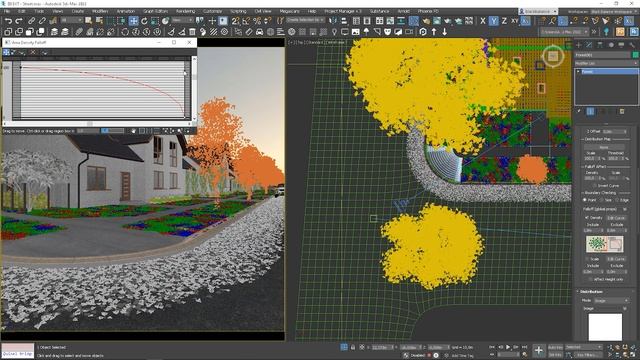The height and width of the screenshot is (360, 640).
Task: Enable Invert Curve checkbox
Action: (x=595, y=186)
